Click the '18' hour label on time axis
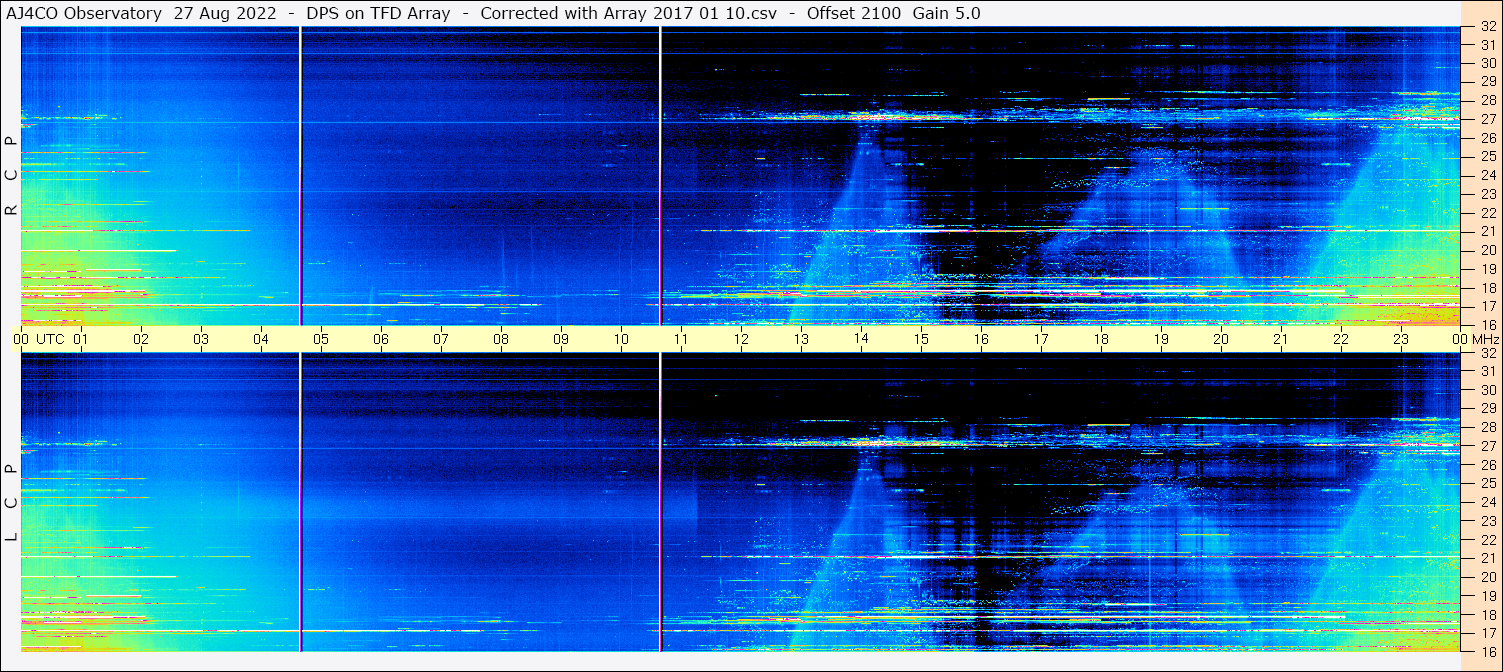This screenshot has height=672, width=1503. point(1101,339)
